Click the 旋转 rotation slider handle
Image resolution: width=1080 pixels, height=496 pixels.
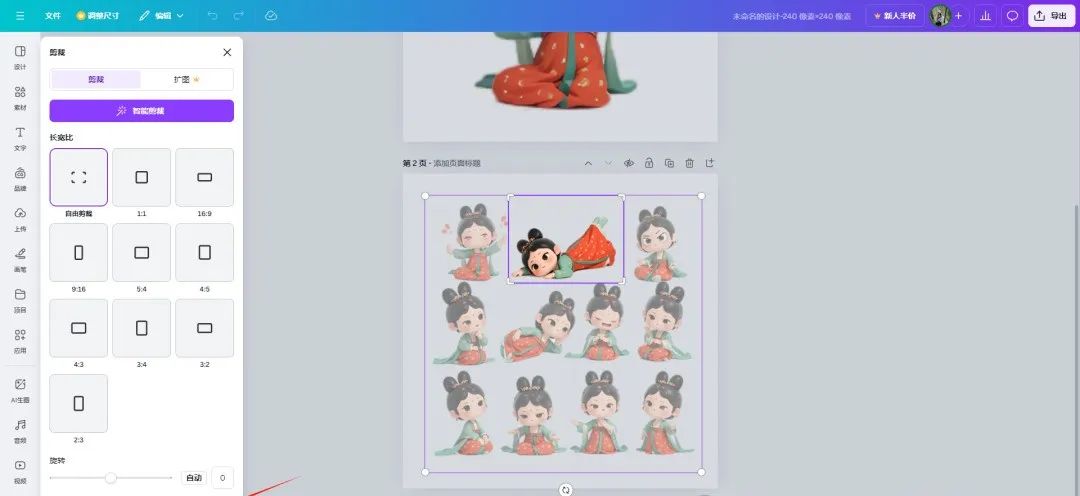(x=111, y=477)
